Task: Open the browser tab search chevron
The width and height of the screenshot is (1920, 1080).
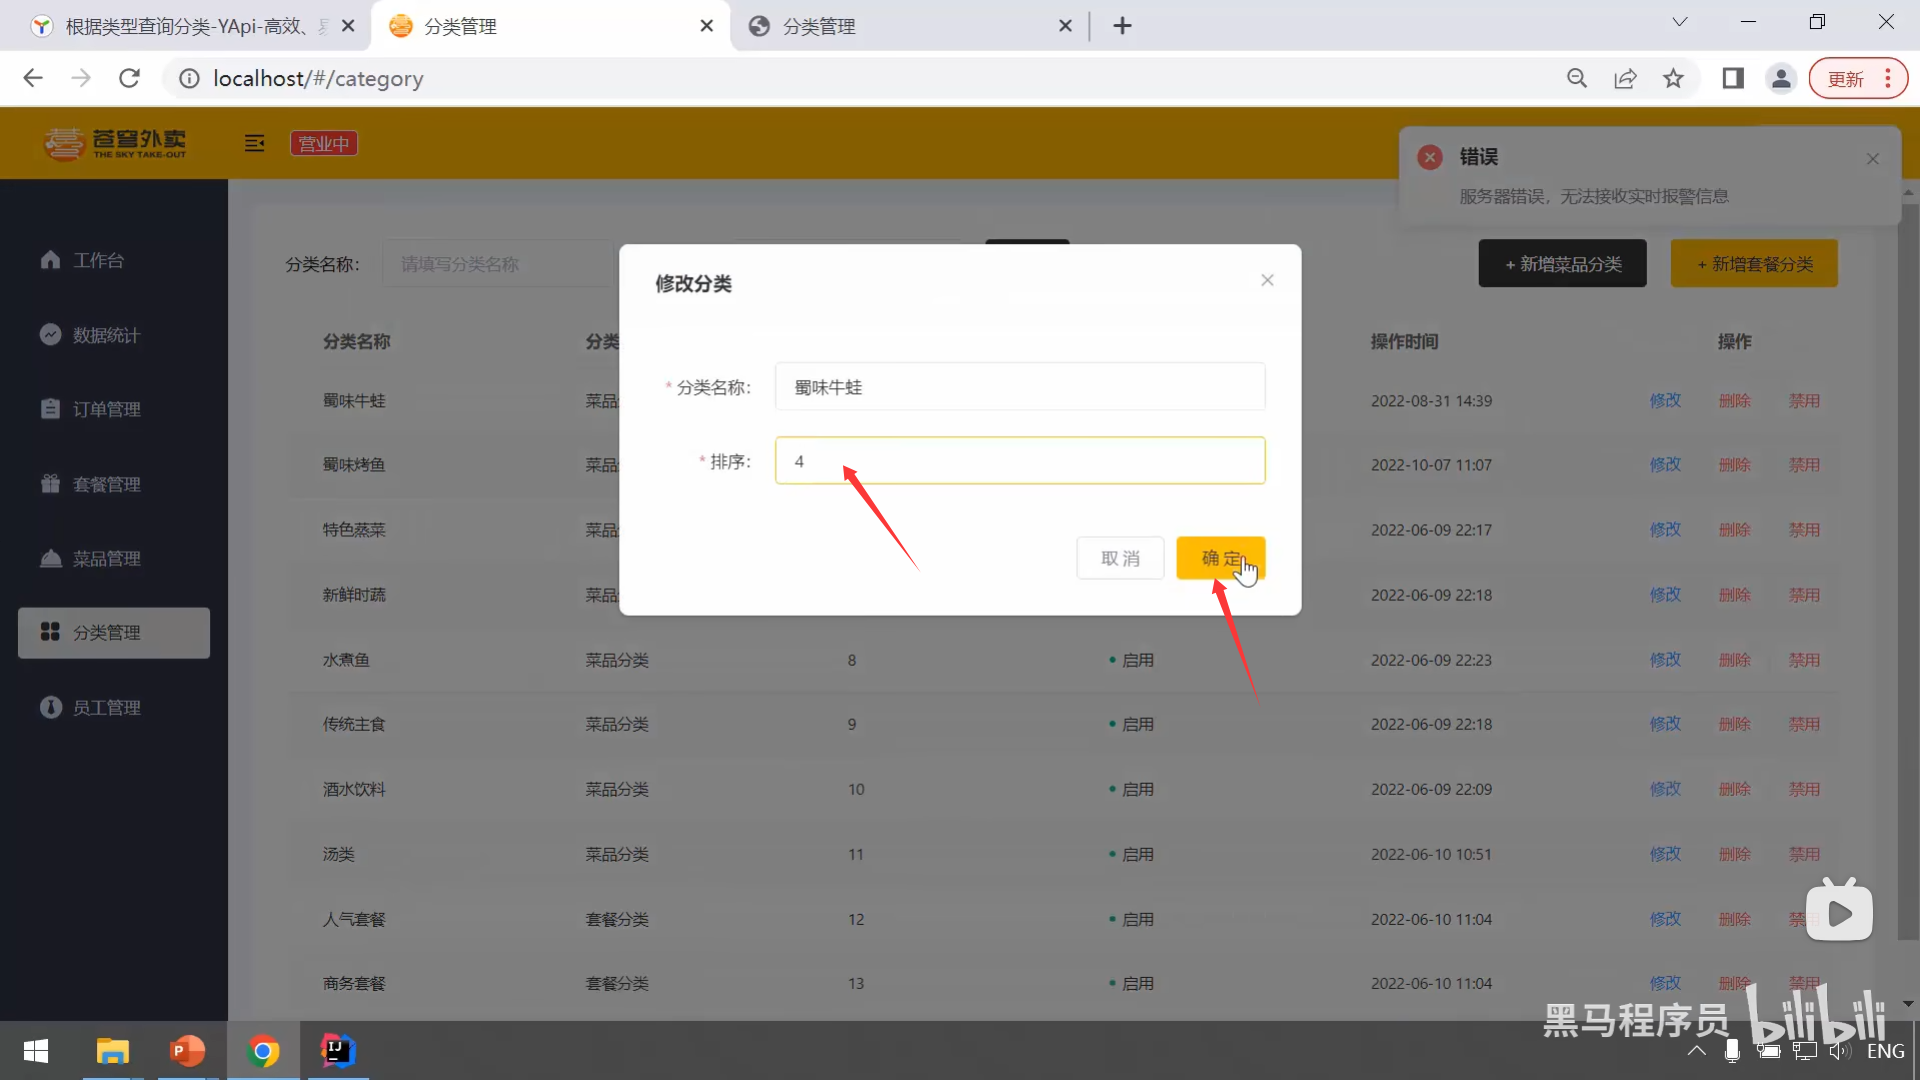Action: [1680, 21]
